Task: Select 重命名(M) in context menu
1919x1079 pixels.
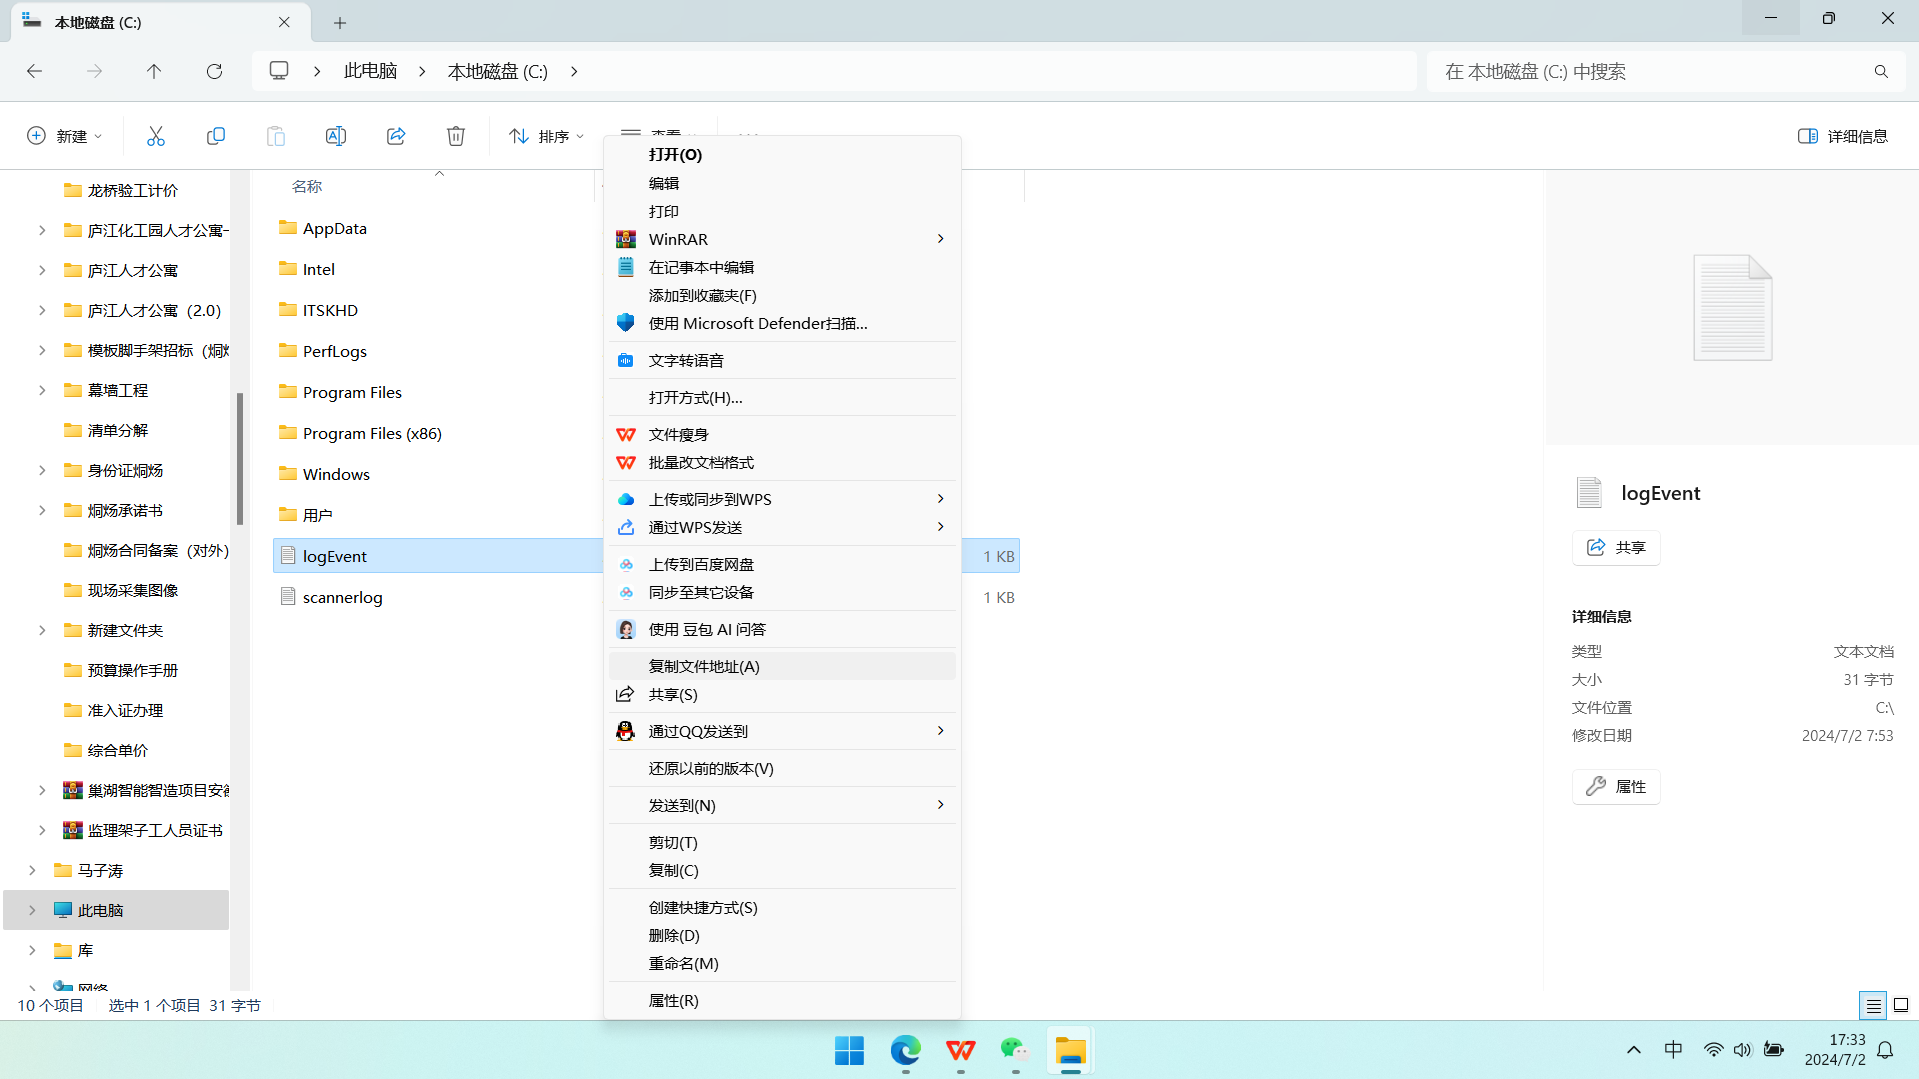Action: click(x=782, y=963)
